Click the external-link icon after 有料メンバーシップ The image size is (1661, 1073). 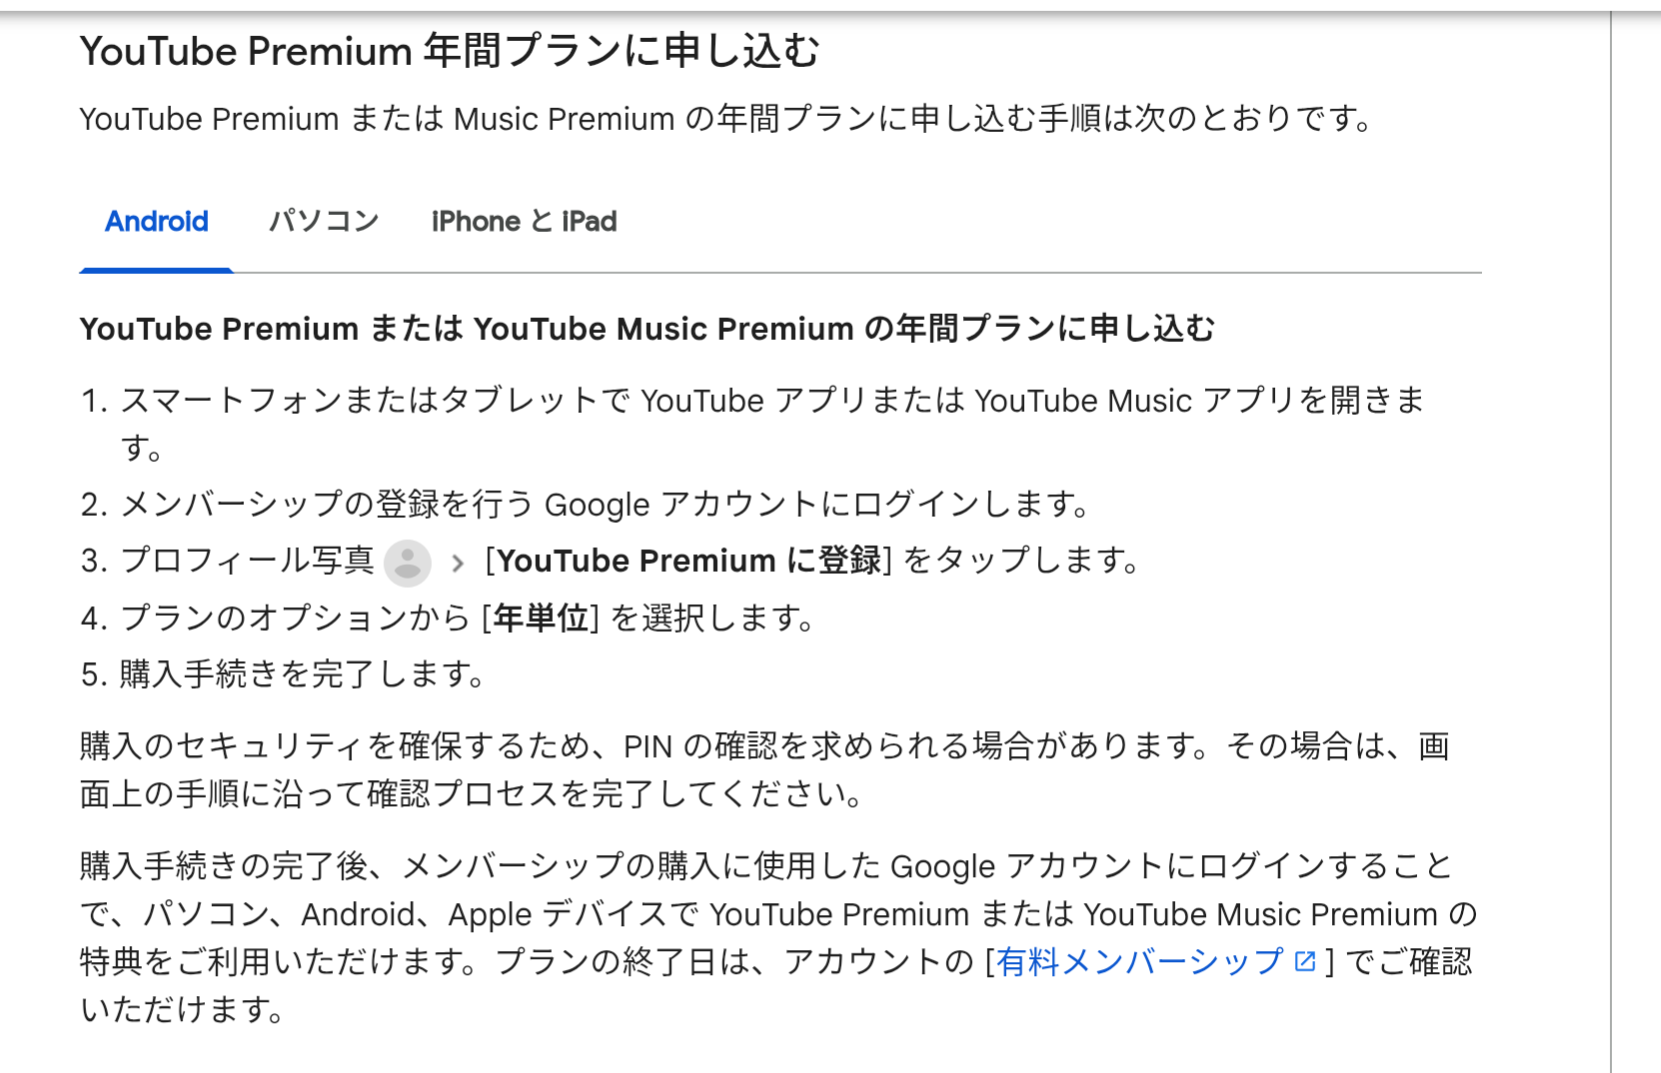(1304, 961)
